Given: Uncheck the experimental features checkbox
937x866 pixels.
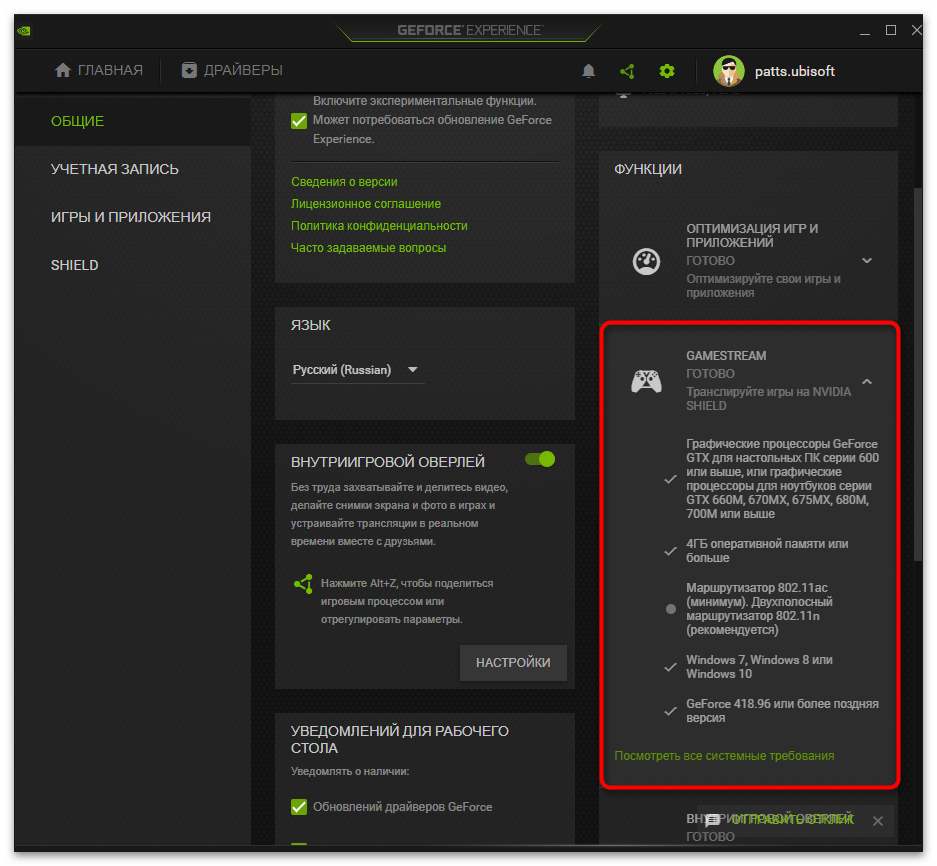Looking at the screenshot, I should [299, 121].
